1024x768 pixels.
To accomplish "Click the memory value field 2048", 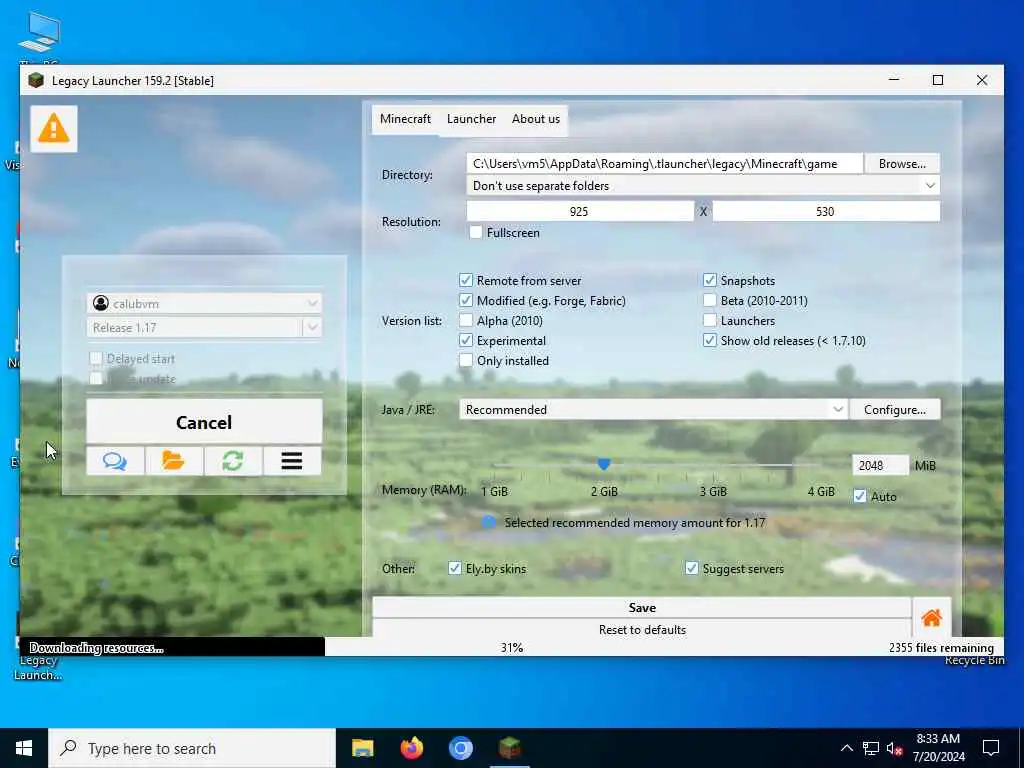I will pyautogui.click(x=880, y=465).
